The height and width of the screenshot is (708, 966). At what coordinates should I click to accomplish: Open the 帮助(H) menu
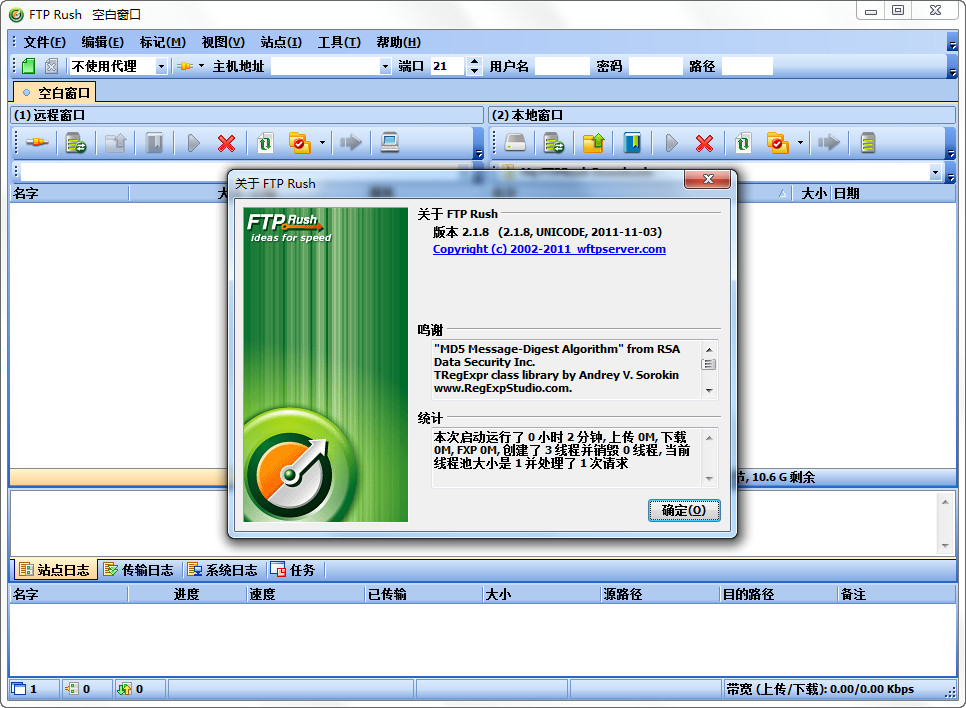pyautogui.click(x=399, y=42)
